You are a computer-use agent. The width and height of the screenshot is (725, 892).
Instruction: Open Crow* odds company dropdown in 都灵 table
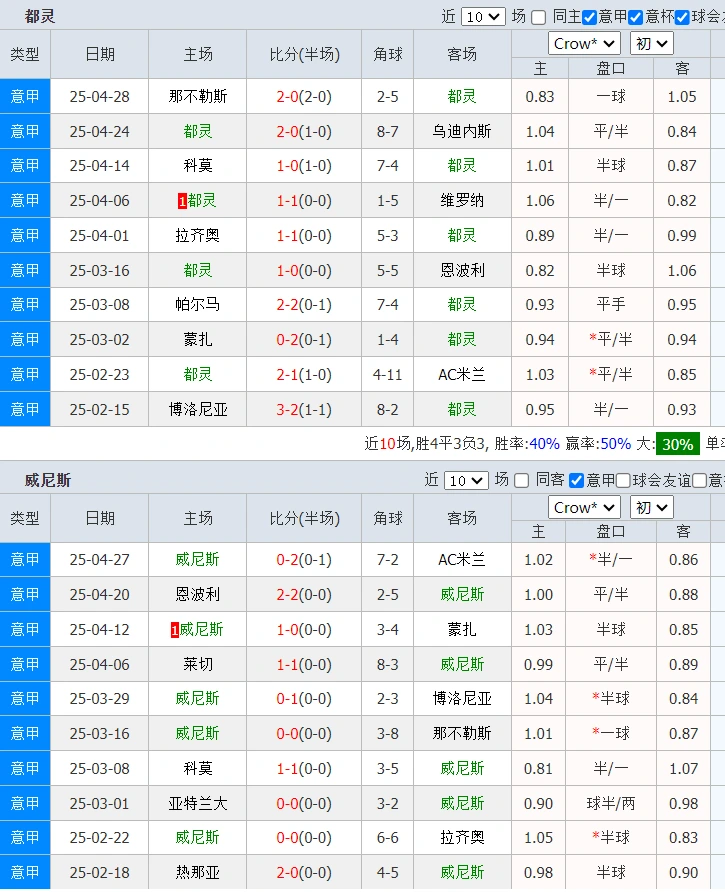[583, 44]
